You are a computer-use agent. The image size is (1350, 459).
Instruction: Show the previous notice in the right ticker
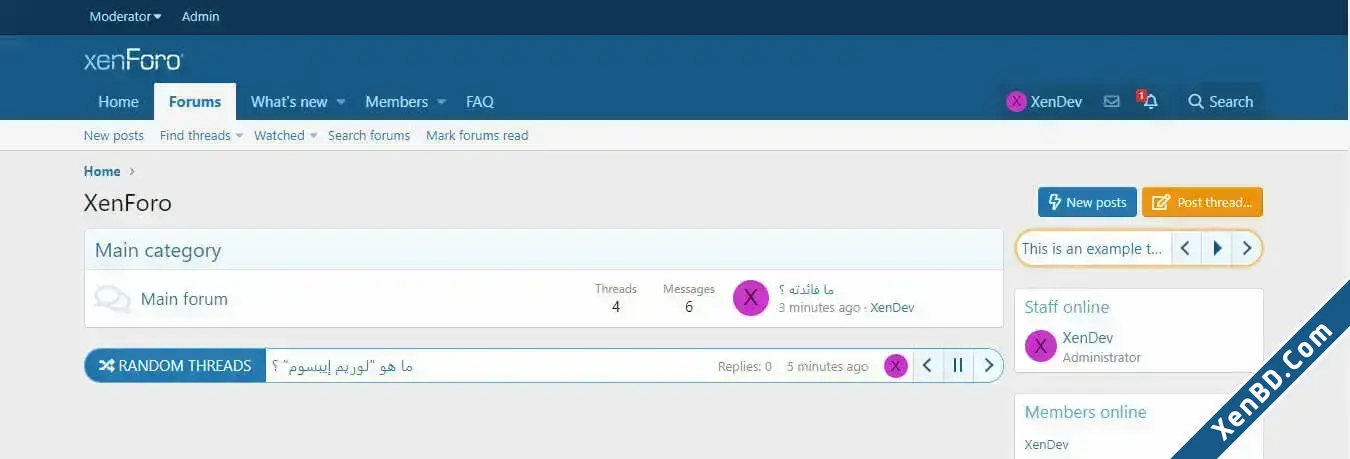1185,248
